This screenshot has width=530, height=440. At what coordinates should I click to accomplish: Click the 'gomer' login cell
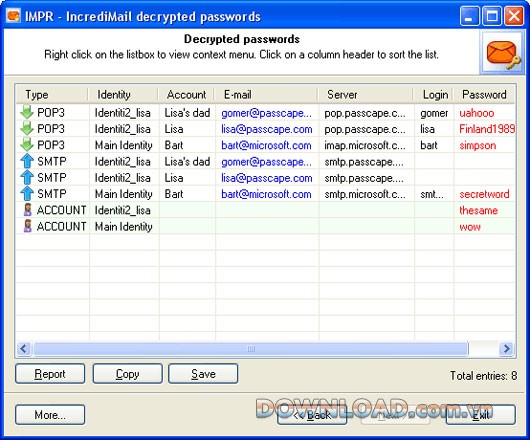tap(434, 113)
